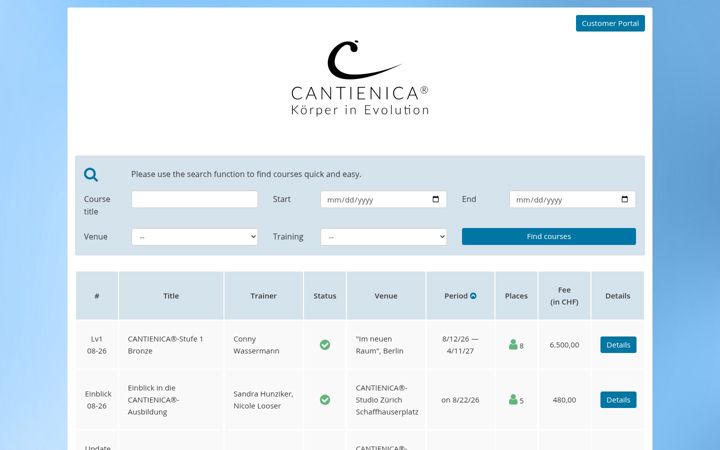The height and width of the screenshot is (450, 720).
Task: Click the Fee (in CHF) column header
Action: tap(564, 296)
